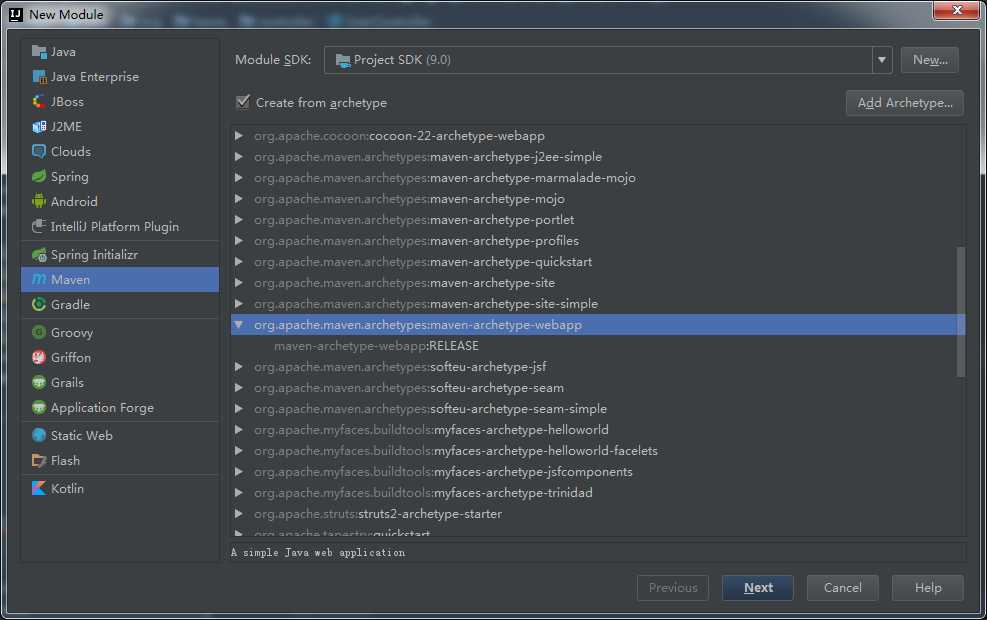The height and width of the screenshot is (620, 987).
Task: Select the Static Web globe icon
Action: click(x=39, y=436)
